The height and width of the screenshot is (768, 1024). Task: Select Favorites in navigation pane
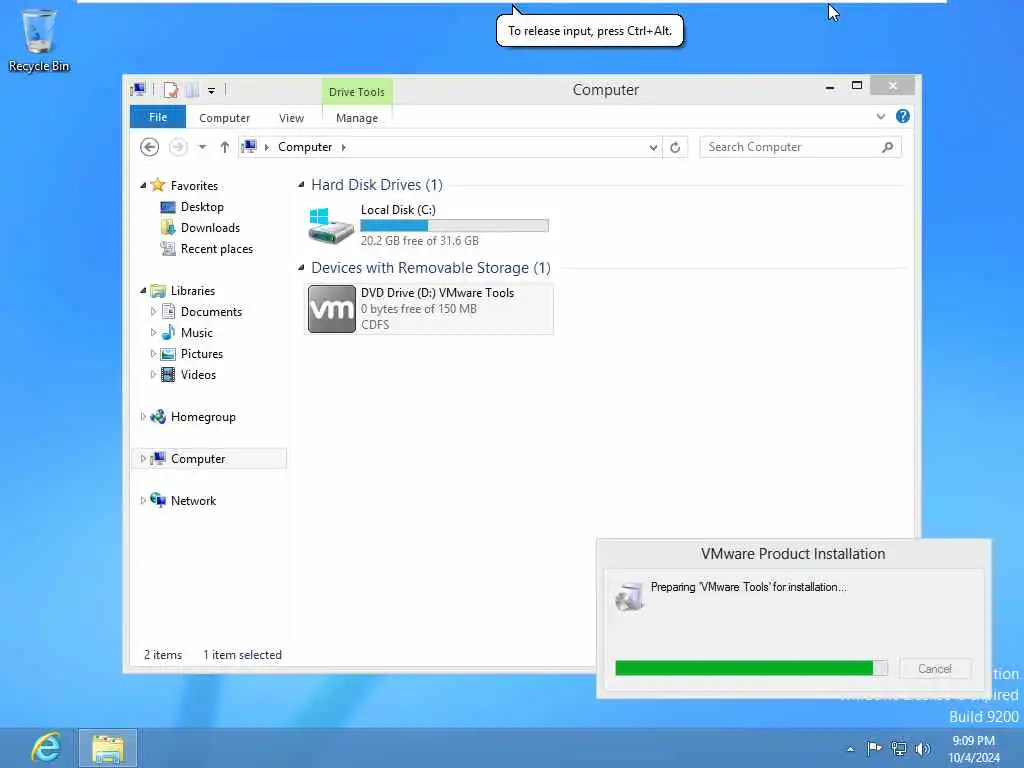coord(194,185)
